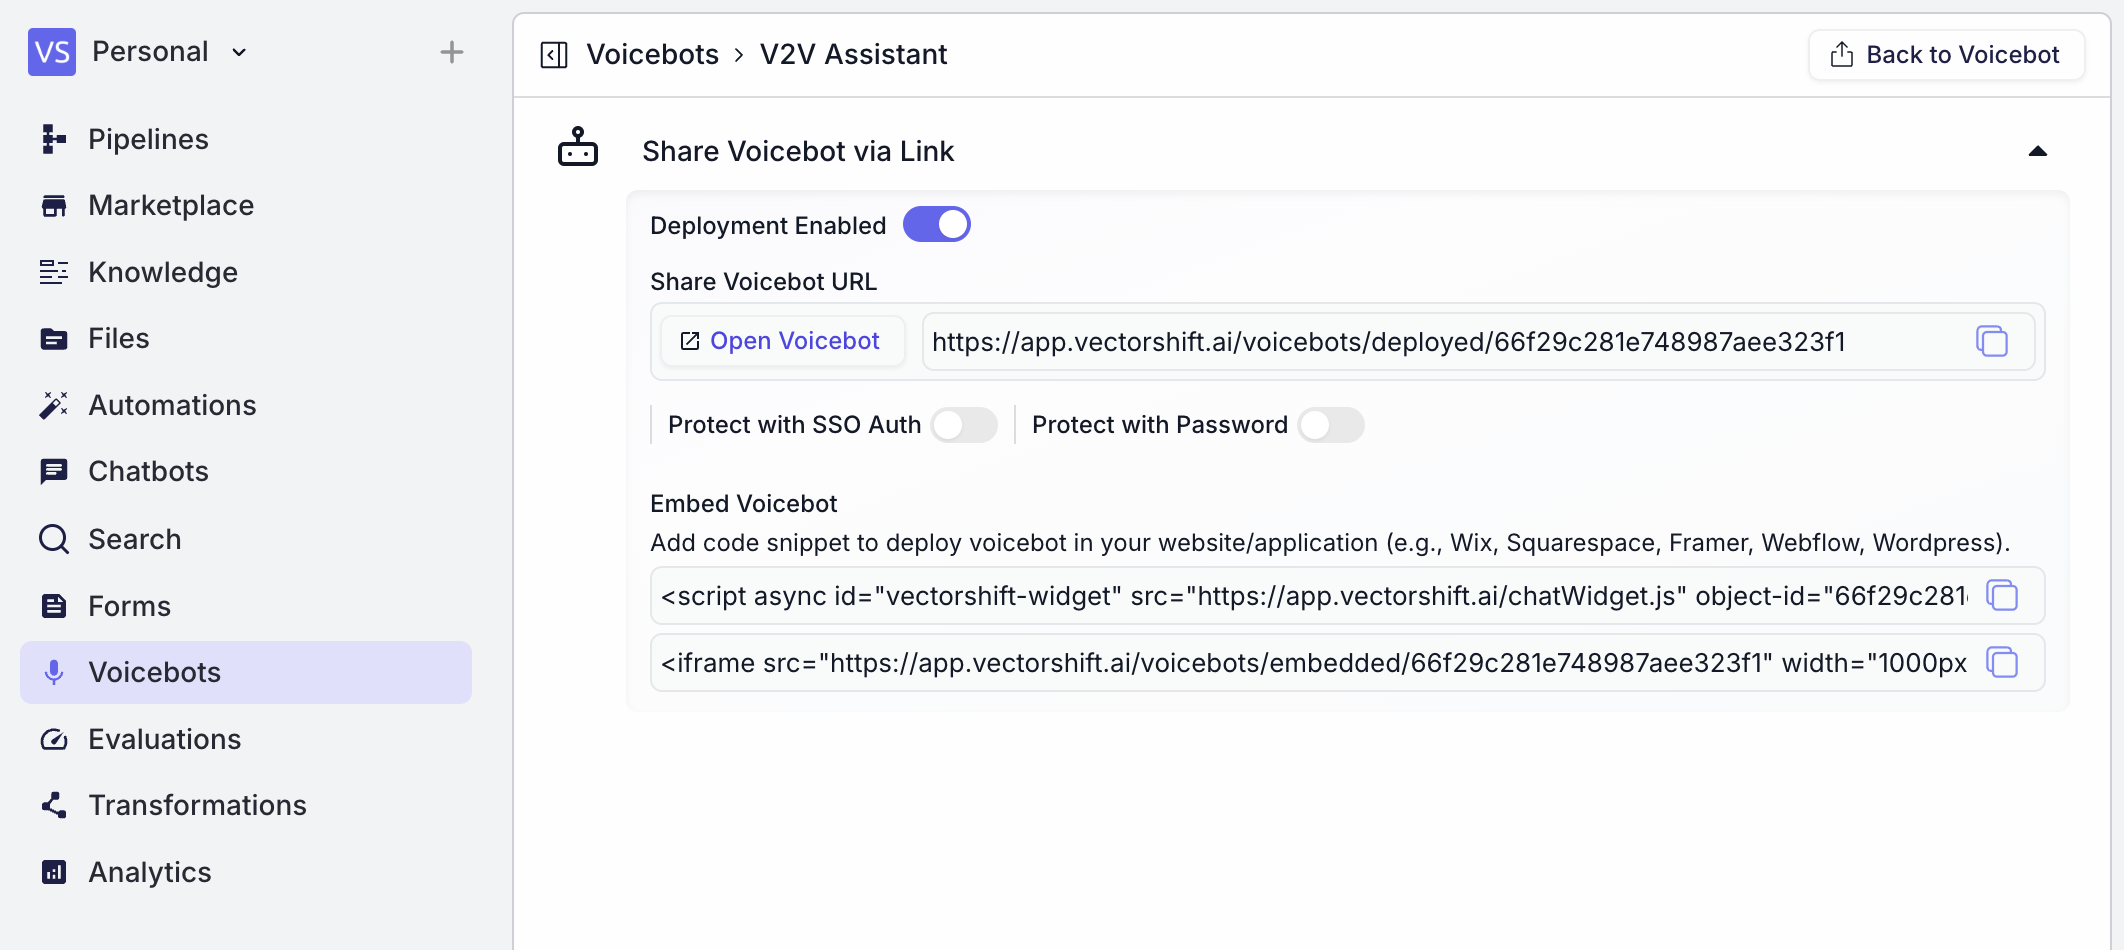Open the Automations section
Screen dimensions: 2124x950
pyautogui.click(x=172, y=405)
